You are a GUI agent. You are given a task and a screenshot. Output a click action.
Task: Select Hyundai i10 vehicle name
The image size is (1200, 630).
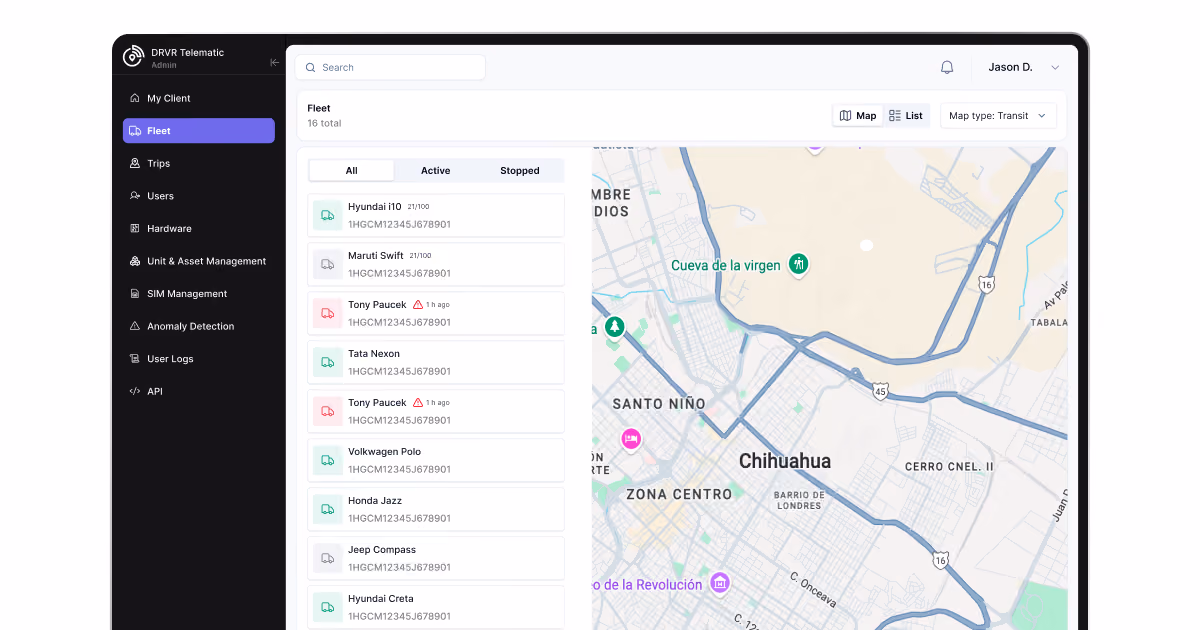pos(375,207)
